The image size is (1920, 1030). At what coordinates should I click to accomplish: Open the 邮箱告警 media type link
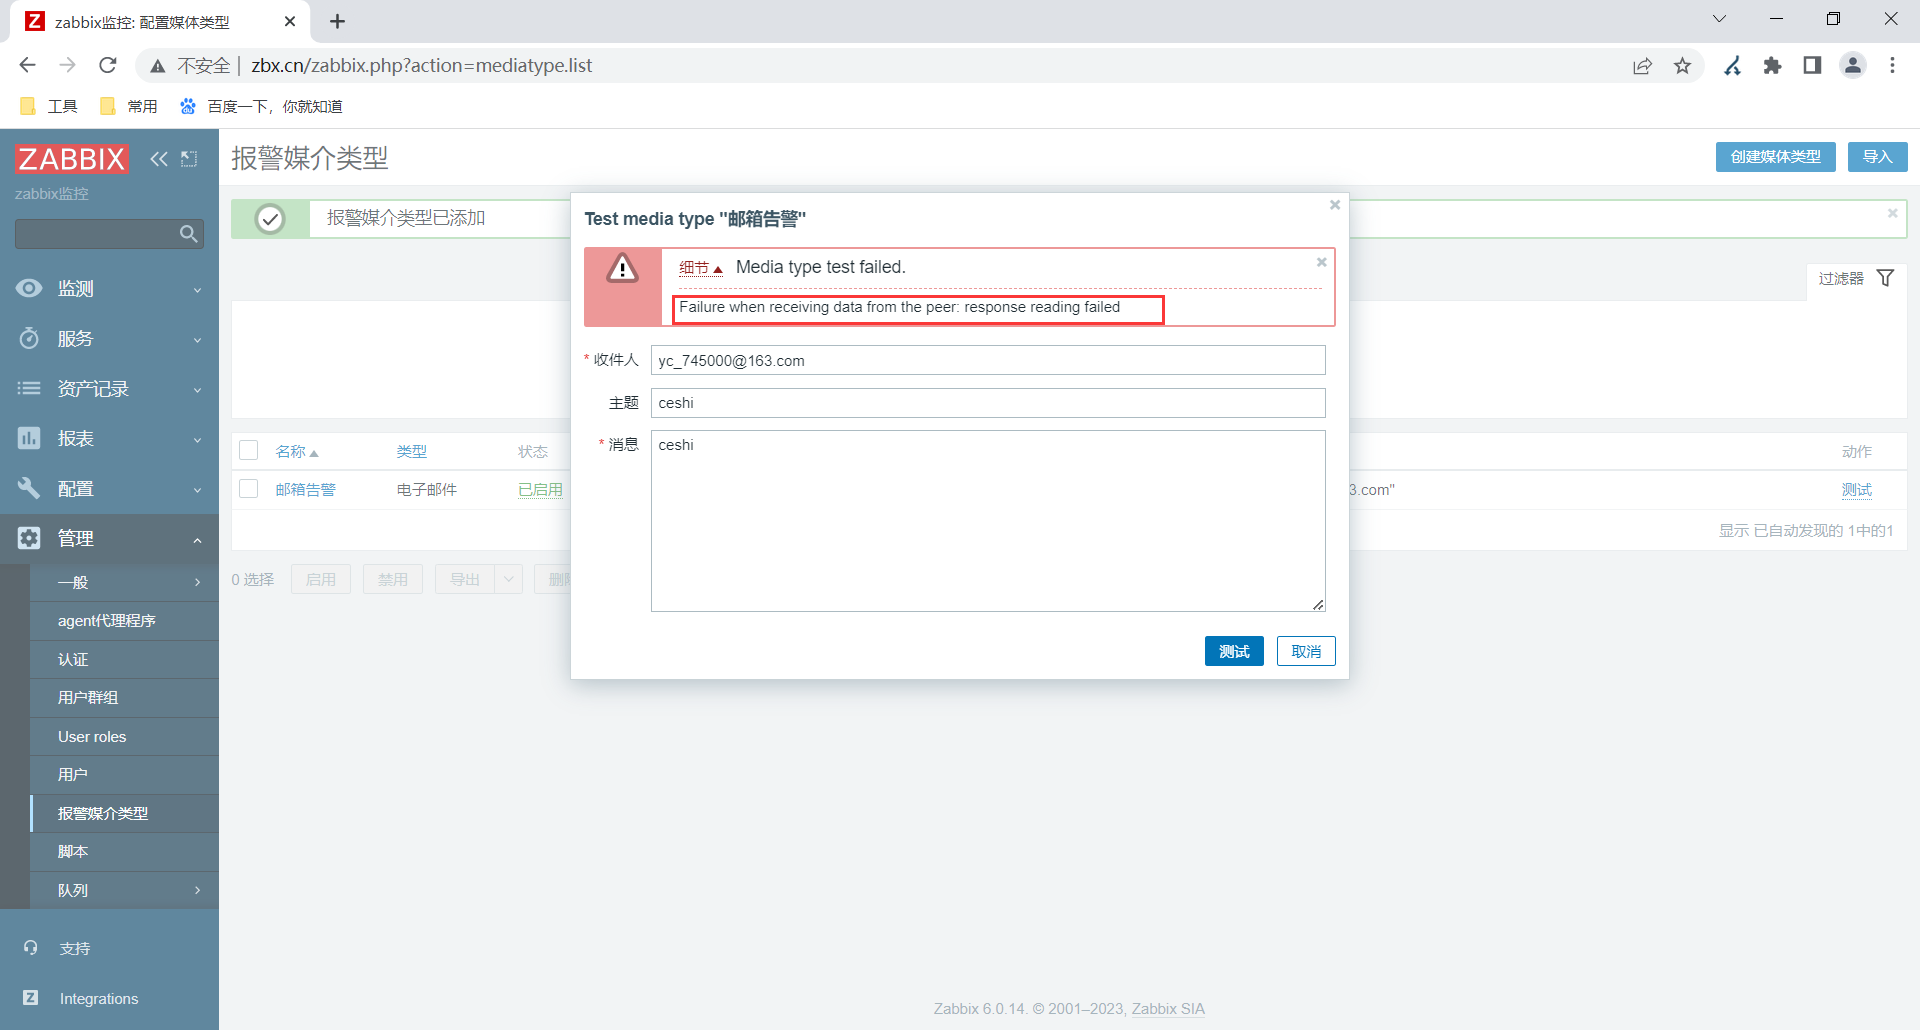[306, 489]
